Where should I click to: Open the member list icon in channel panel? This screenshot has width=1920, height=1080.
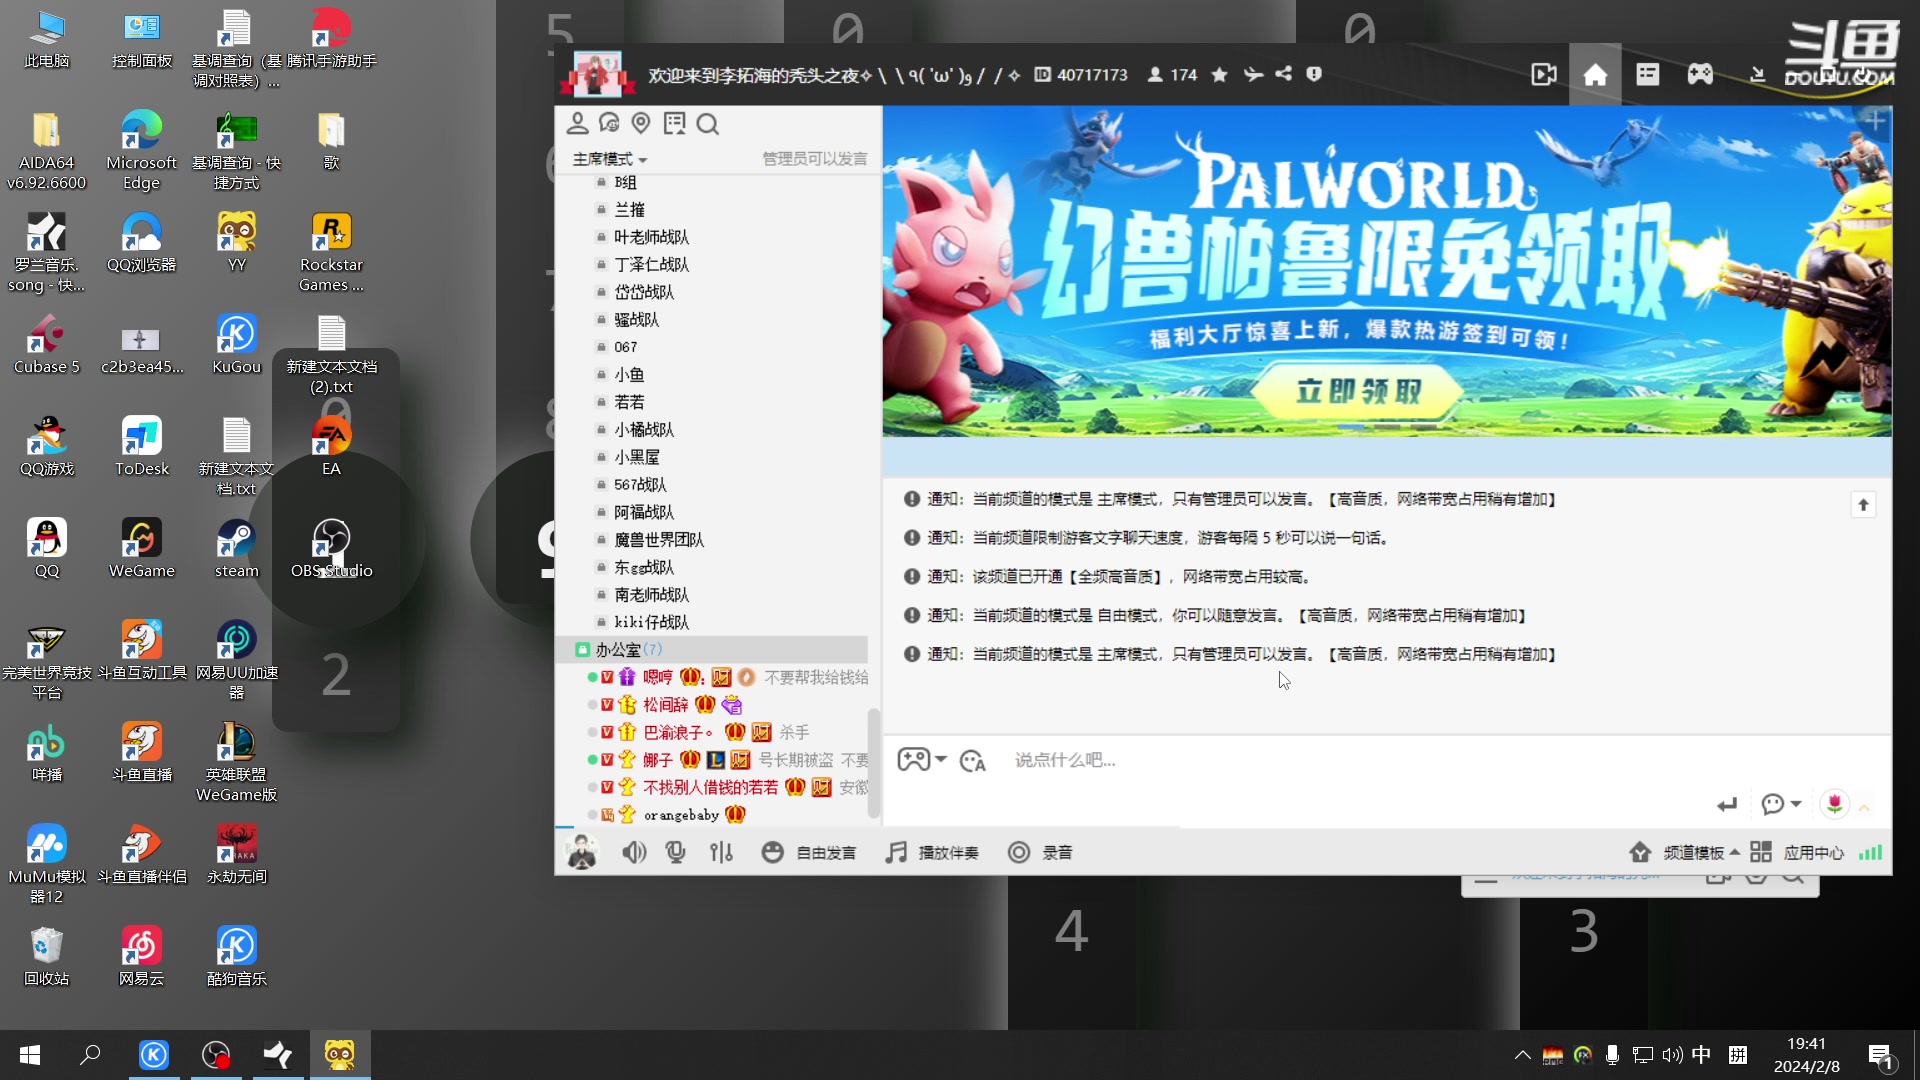577,122
